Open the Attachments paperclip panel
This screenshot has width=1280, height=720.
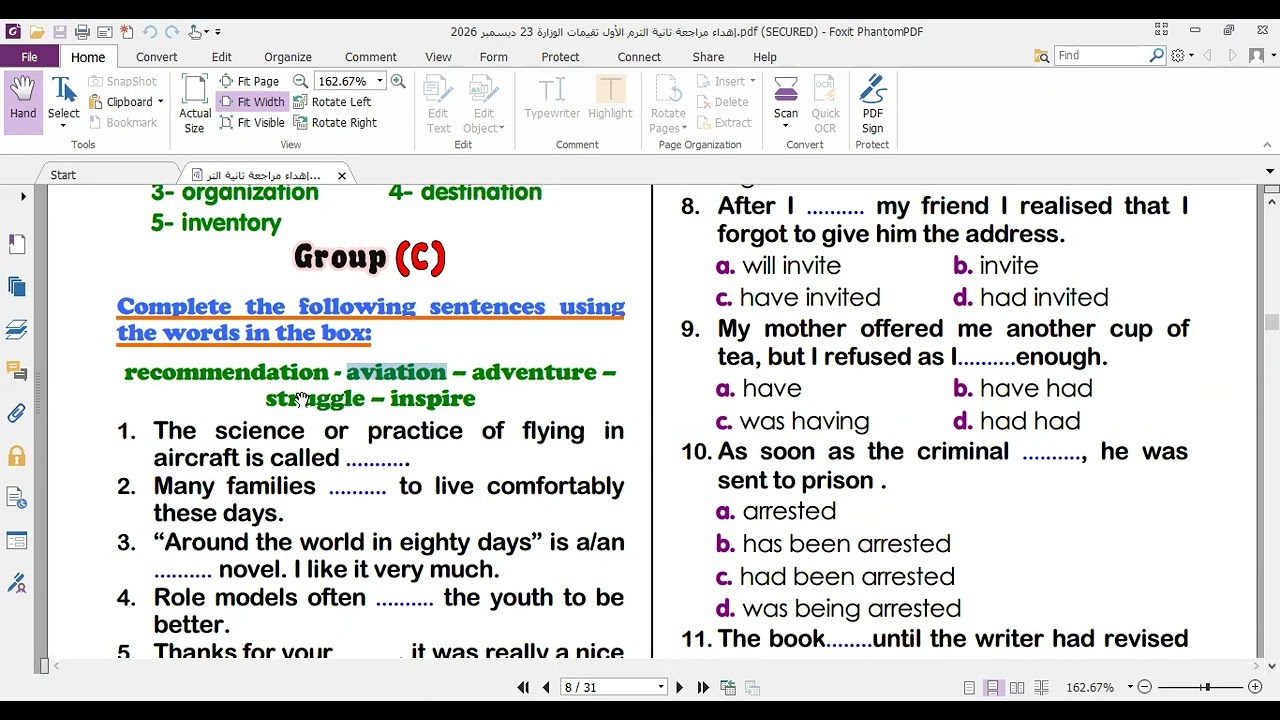(17, 413)
